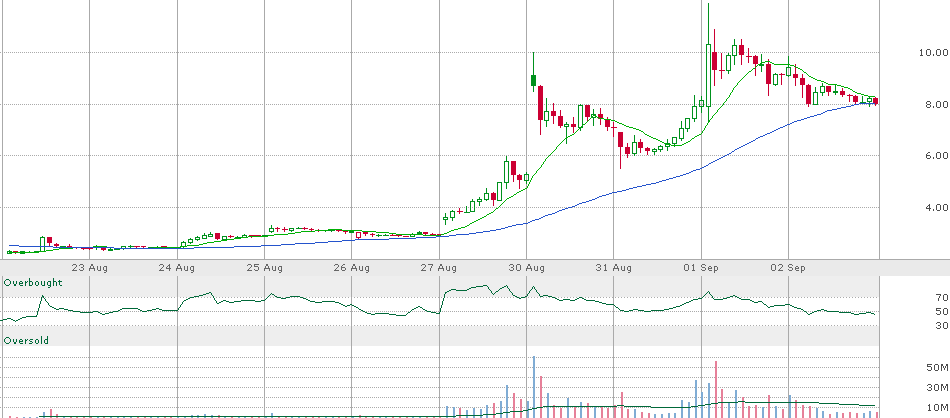The width and height of the screenshot is (950, 418).
Task: Select the "24 Aug" date label
Action: coord(178,268)
